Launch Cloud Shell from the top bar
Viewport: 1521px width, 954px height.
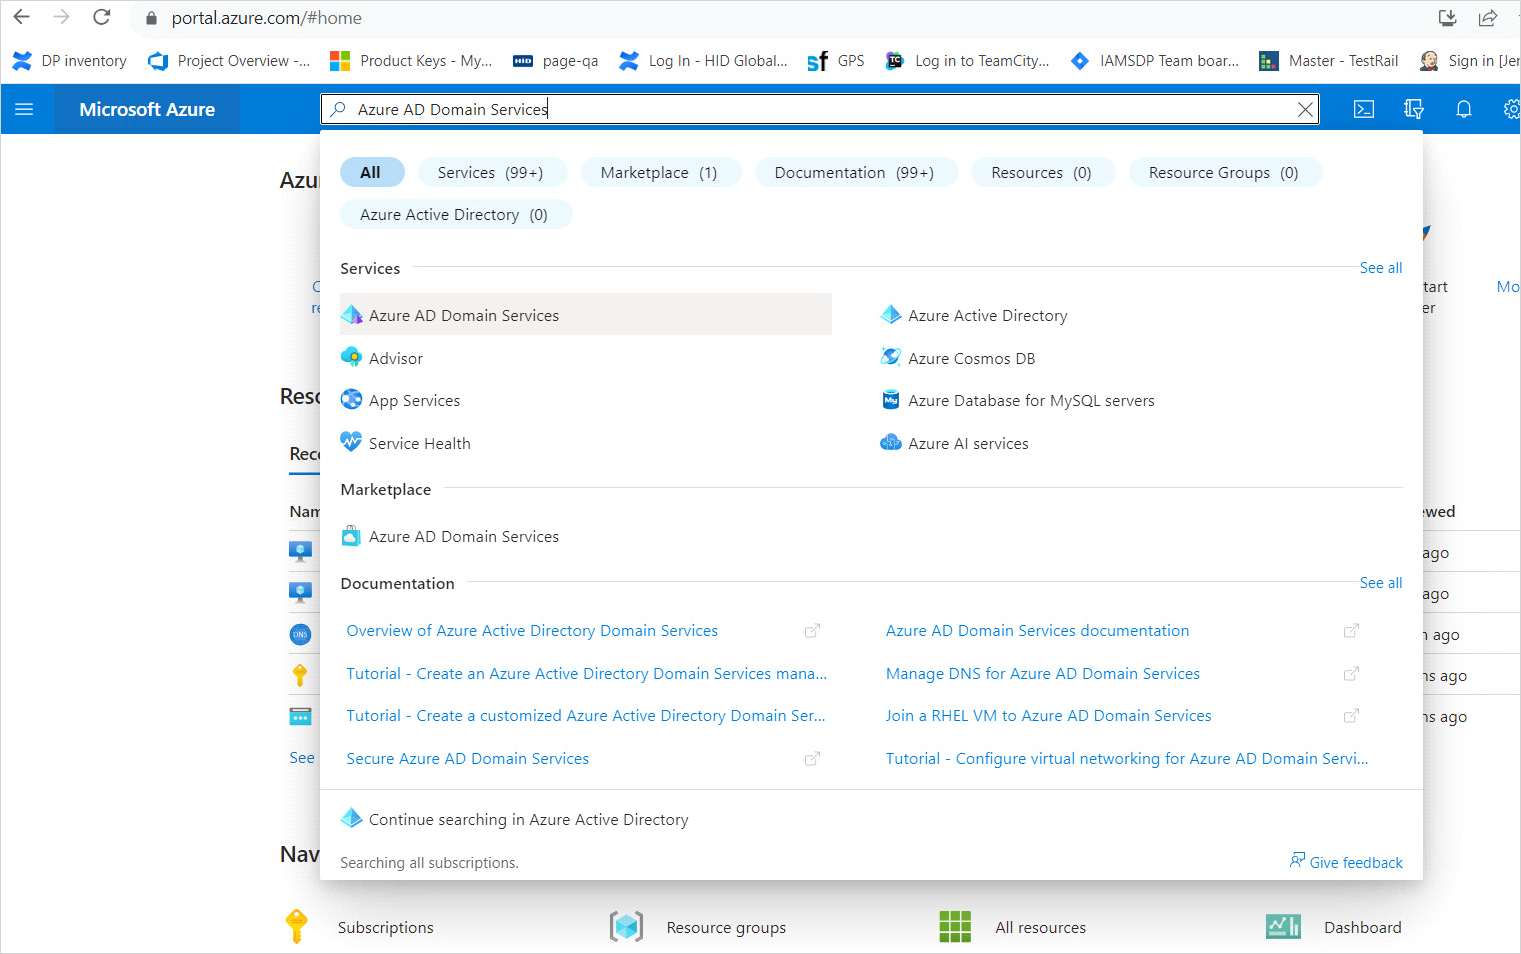(x=1363, y=109)
